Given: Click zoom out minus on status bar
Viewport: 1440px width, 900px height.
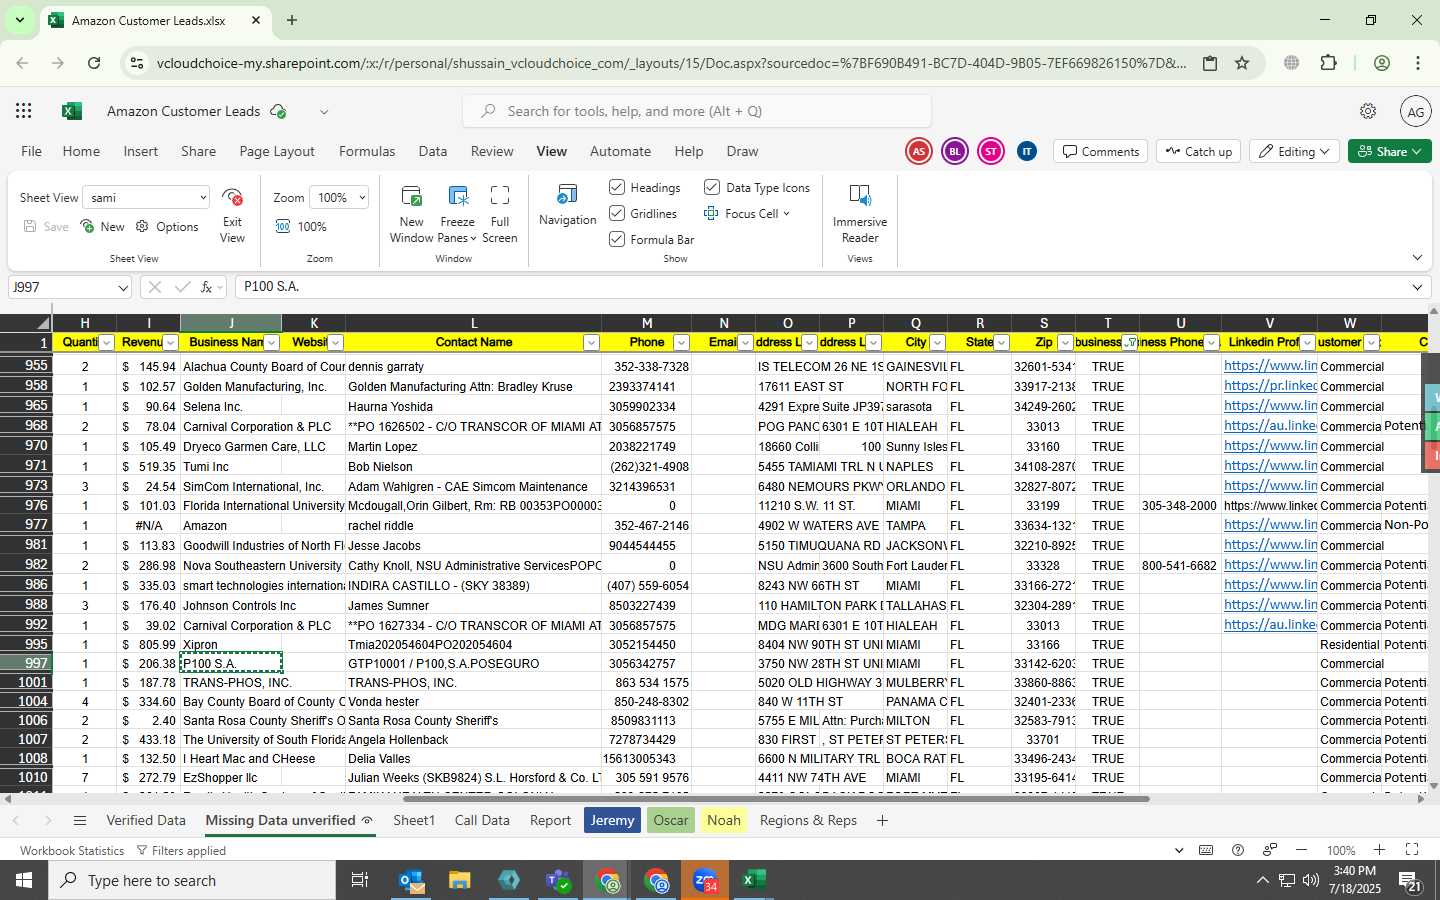Looking at the screenshot, I should click(1301, 850).
